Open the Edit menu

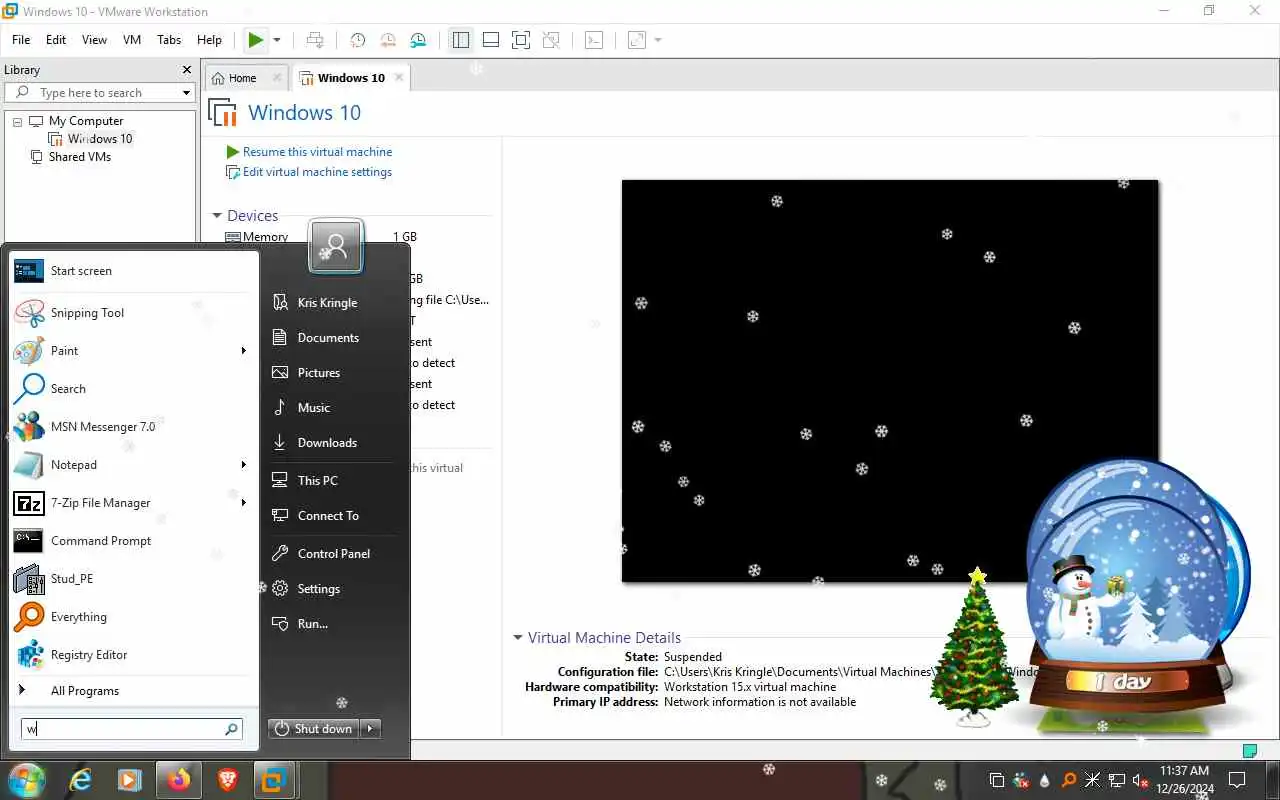(x=56, y=40)
